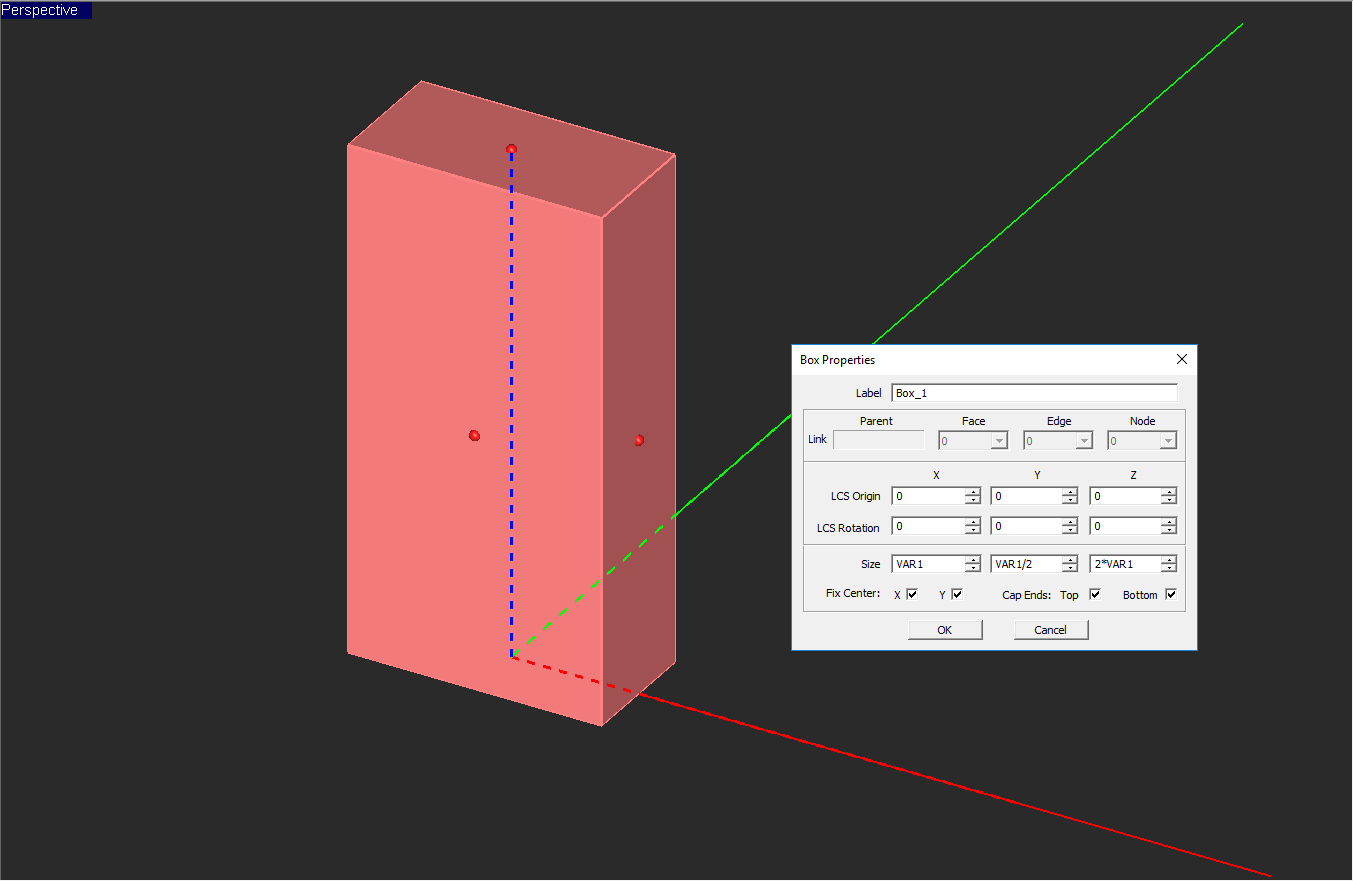Close the Box Properties dialog window
This screenshot has height=881, width=1353.
1181,359
